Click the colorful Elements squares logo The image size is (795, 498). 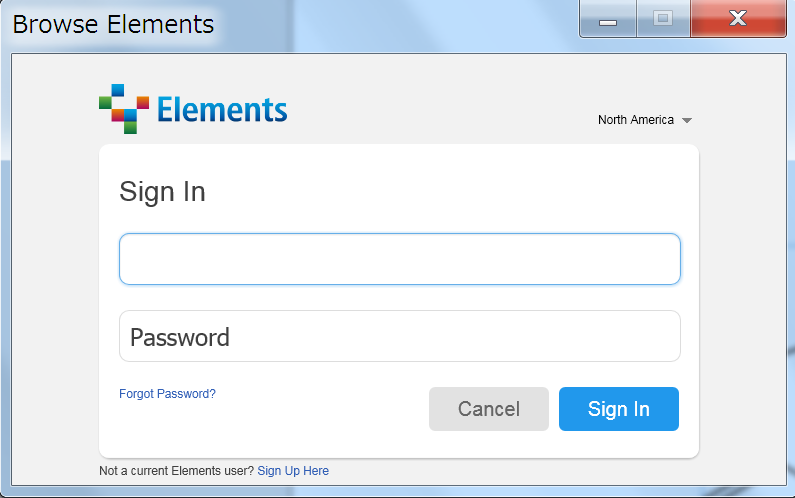click(124, 109)
